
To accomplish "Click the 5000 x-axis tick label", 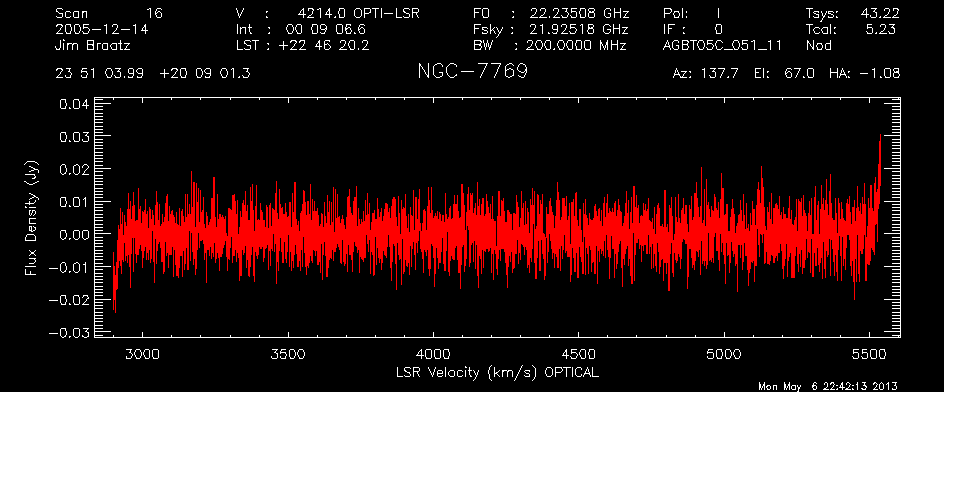I will 724,354.
